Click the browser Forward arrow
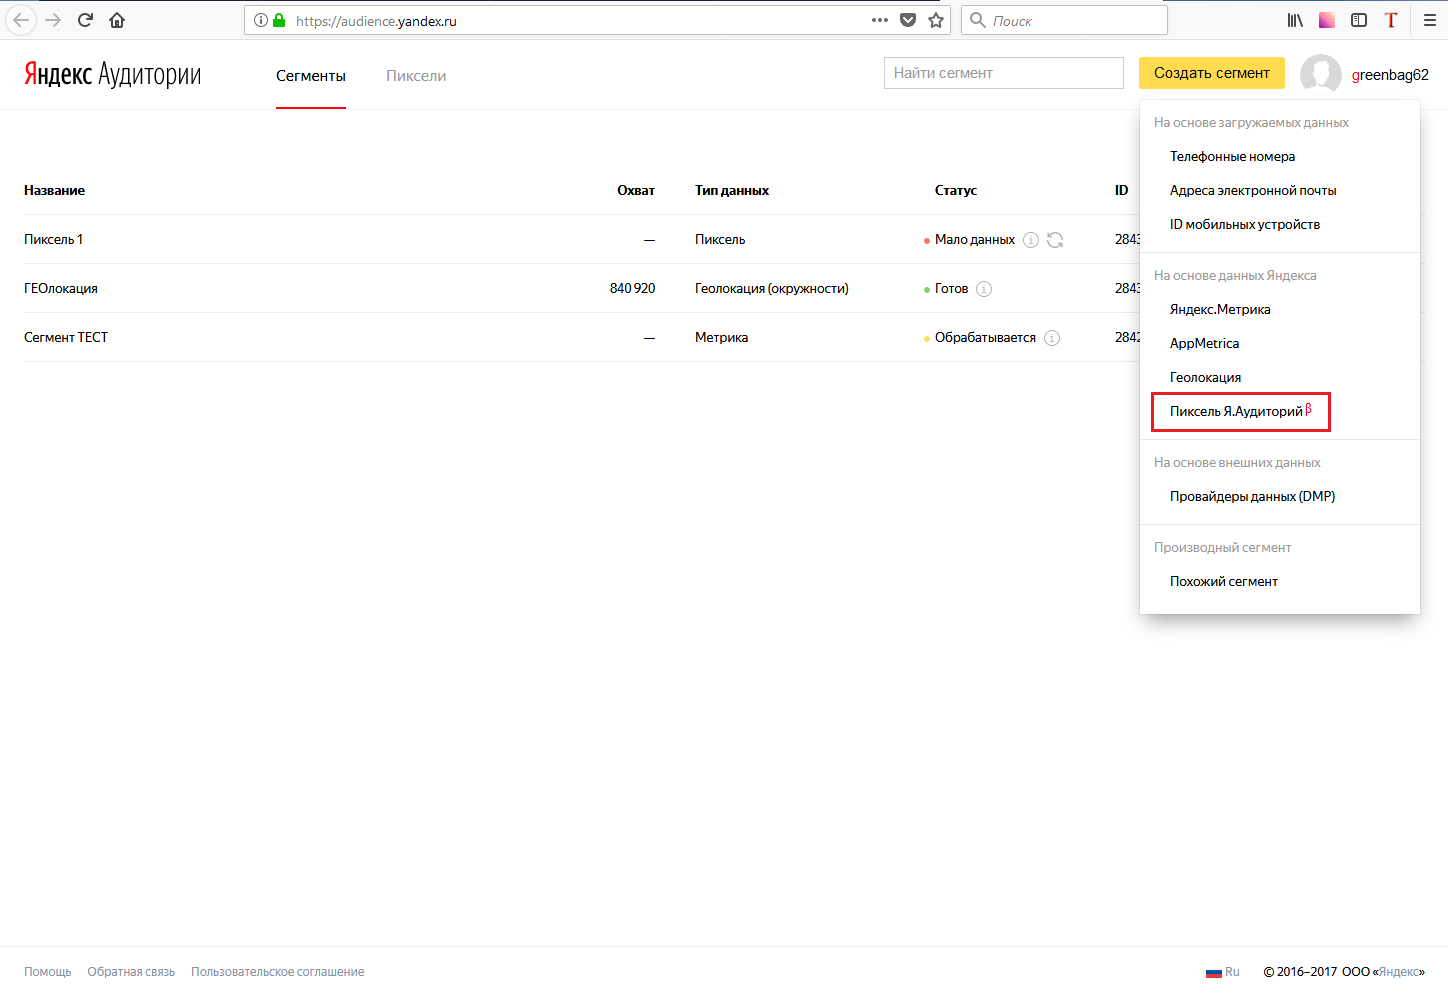 54,20
